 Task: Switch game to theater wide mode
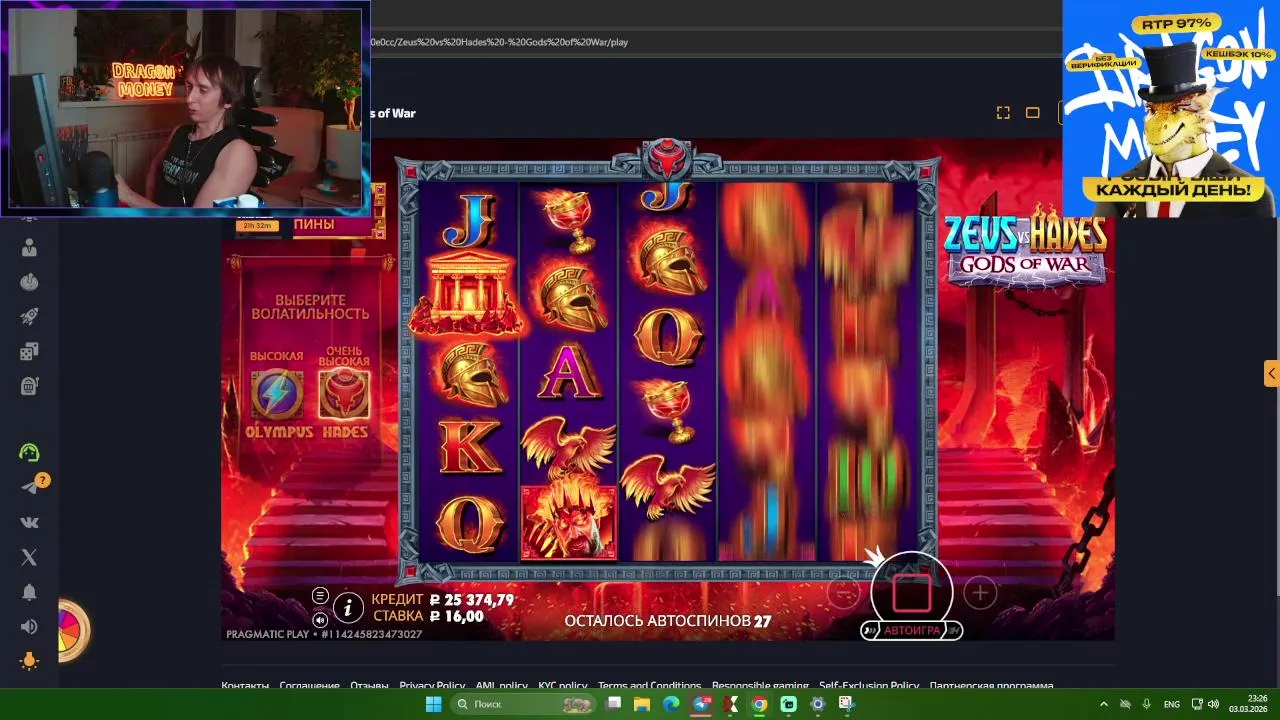(1033, 113)
